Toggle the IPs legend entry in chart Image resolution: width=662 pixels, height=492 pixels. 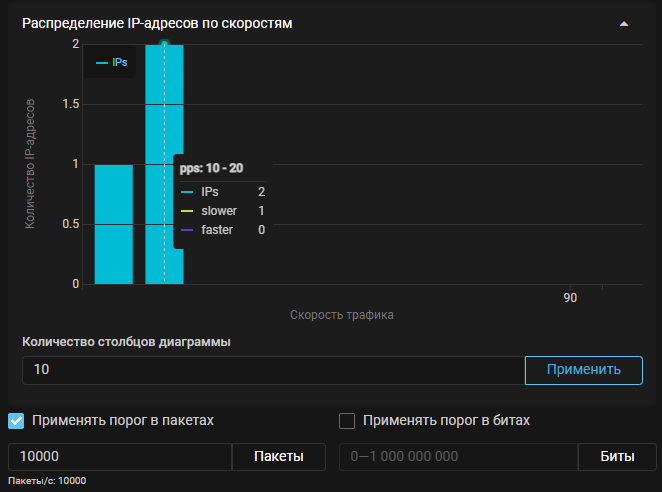click(111, 62)
